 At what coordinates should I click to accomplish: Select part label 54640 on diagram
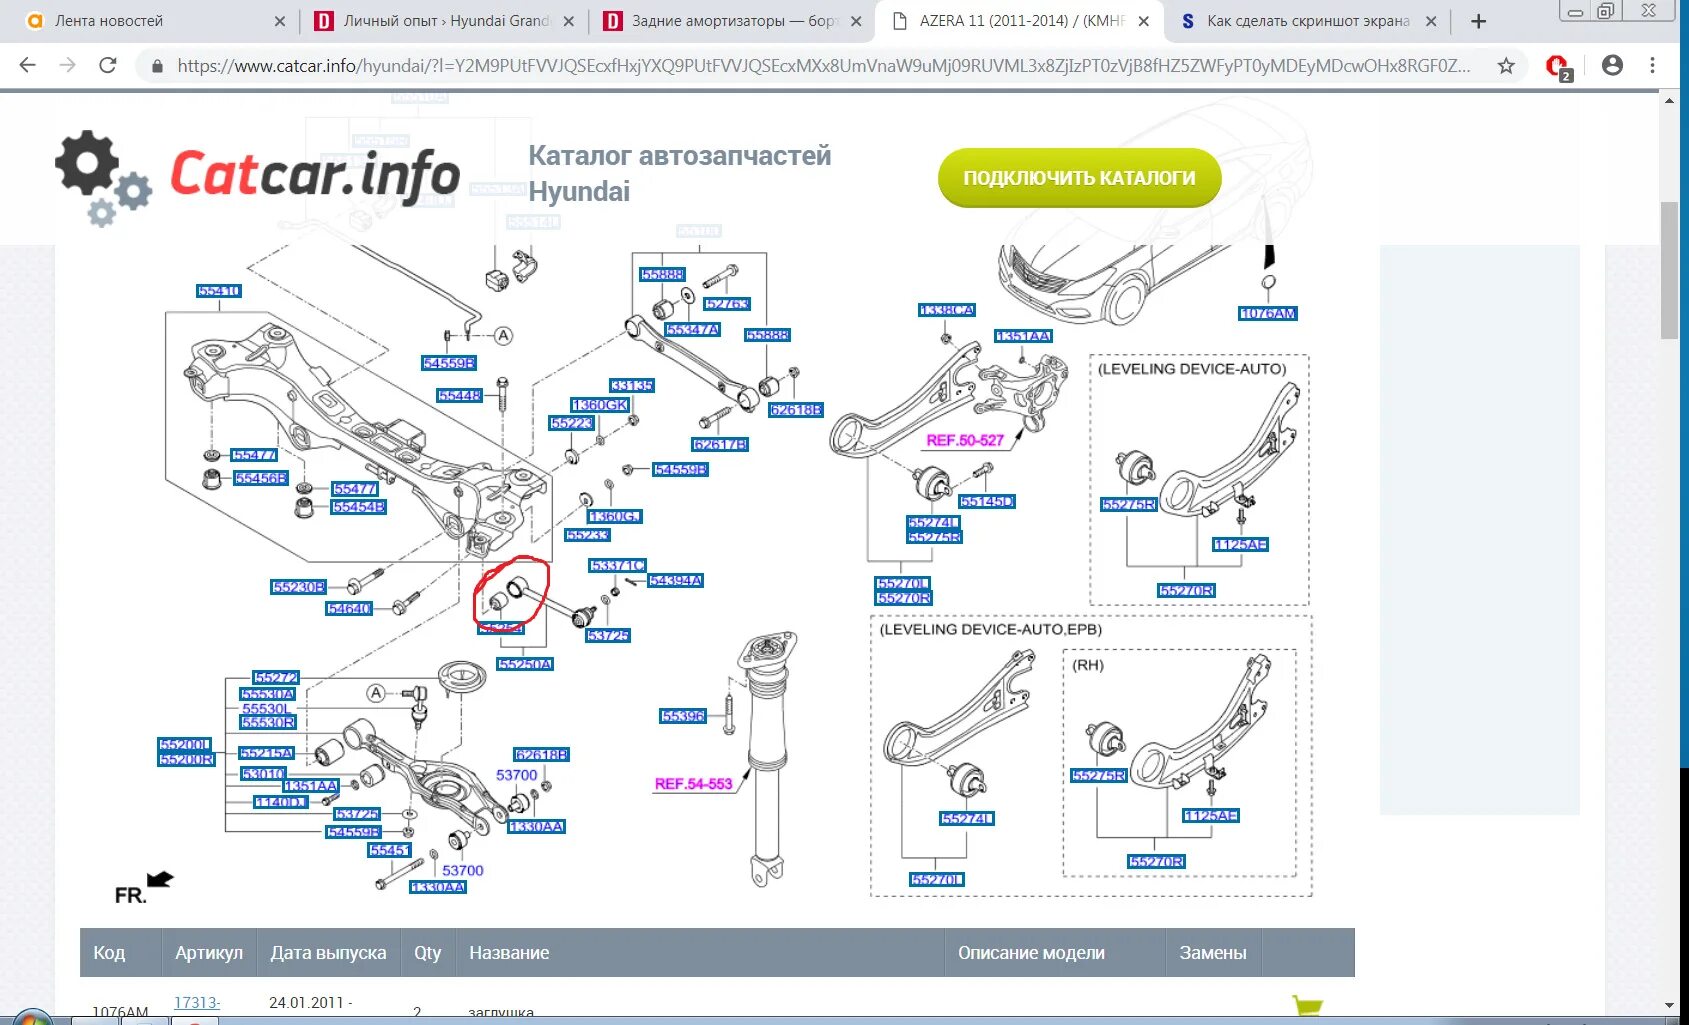349,608
